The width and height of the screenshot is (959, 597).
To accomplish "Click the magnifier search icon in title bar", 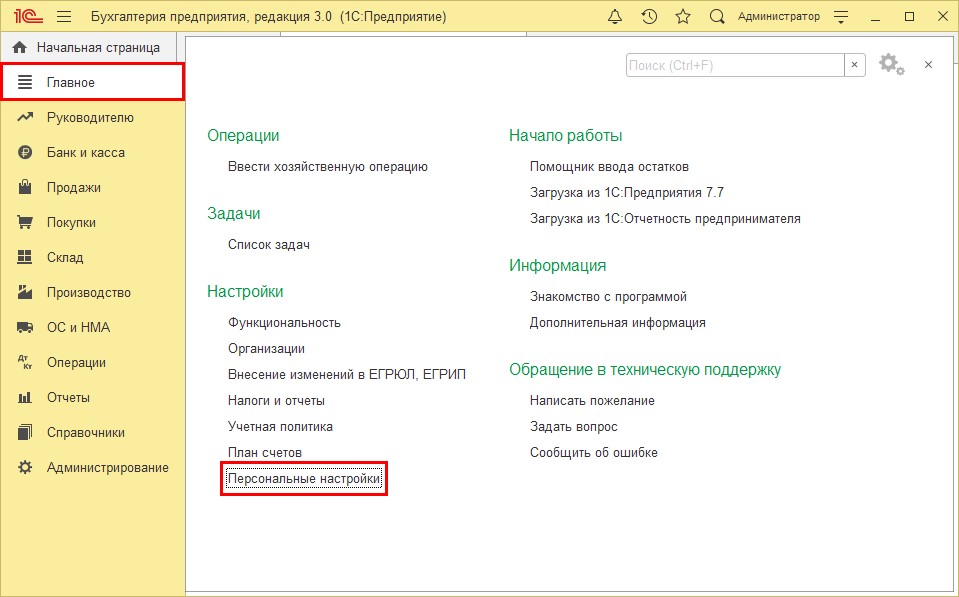I will (x=717, y=17).
